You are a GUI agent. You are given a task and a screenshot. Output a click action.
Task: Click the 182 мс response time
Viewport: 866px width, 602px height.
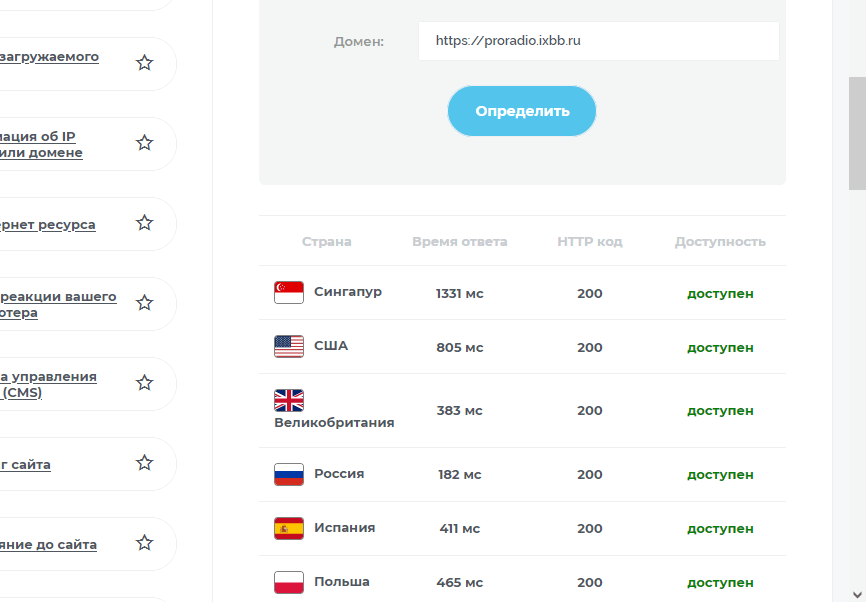point(460,475)
